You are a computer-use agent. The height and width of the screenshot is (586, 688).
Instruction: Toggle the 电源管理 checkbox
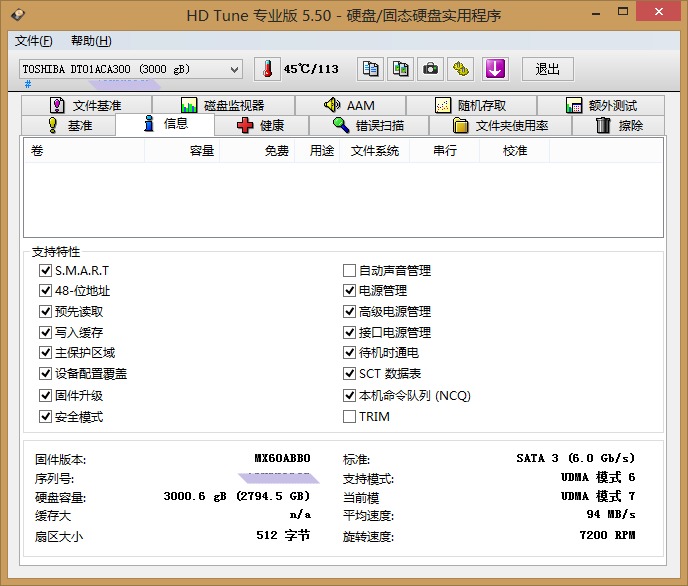coord(349,290)
